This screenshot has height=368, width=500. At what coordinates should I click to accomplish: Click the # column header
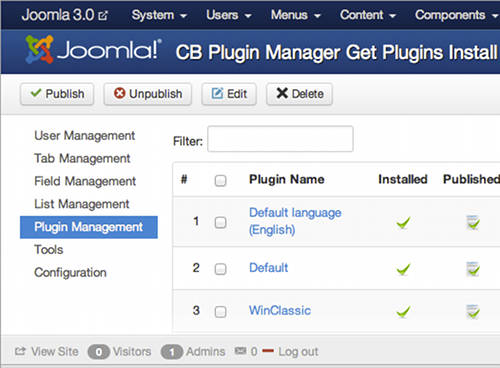pyautogui.click(x=184, y=179)
